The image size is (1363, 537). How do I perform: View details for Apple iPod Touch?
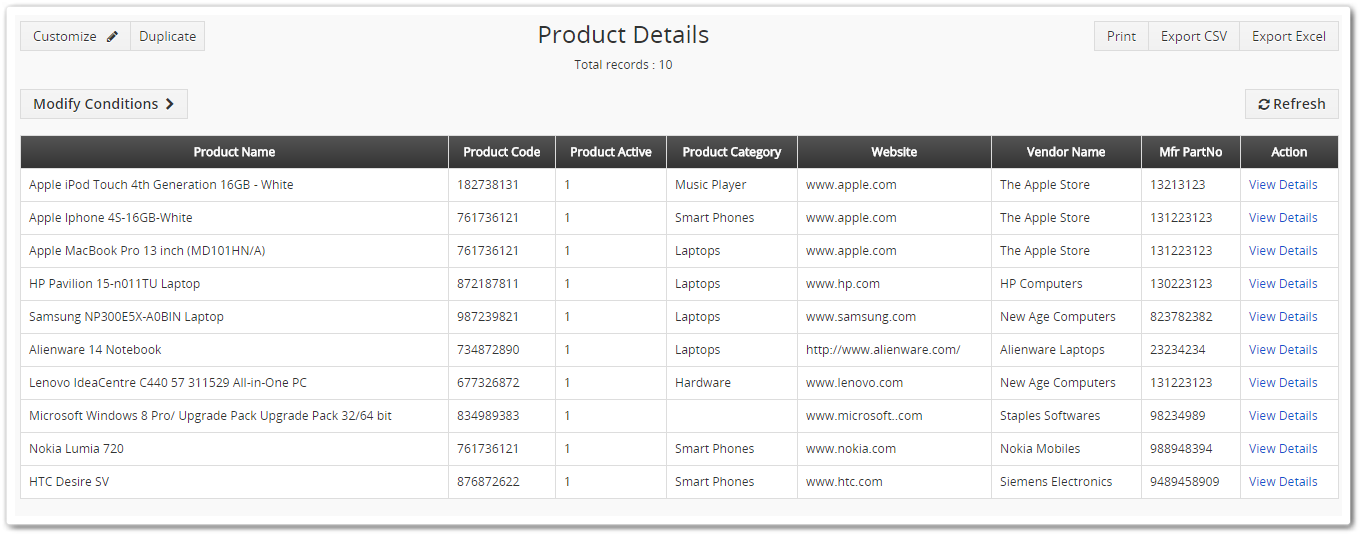1282,185
